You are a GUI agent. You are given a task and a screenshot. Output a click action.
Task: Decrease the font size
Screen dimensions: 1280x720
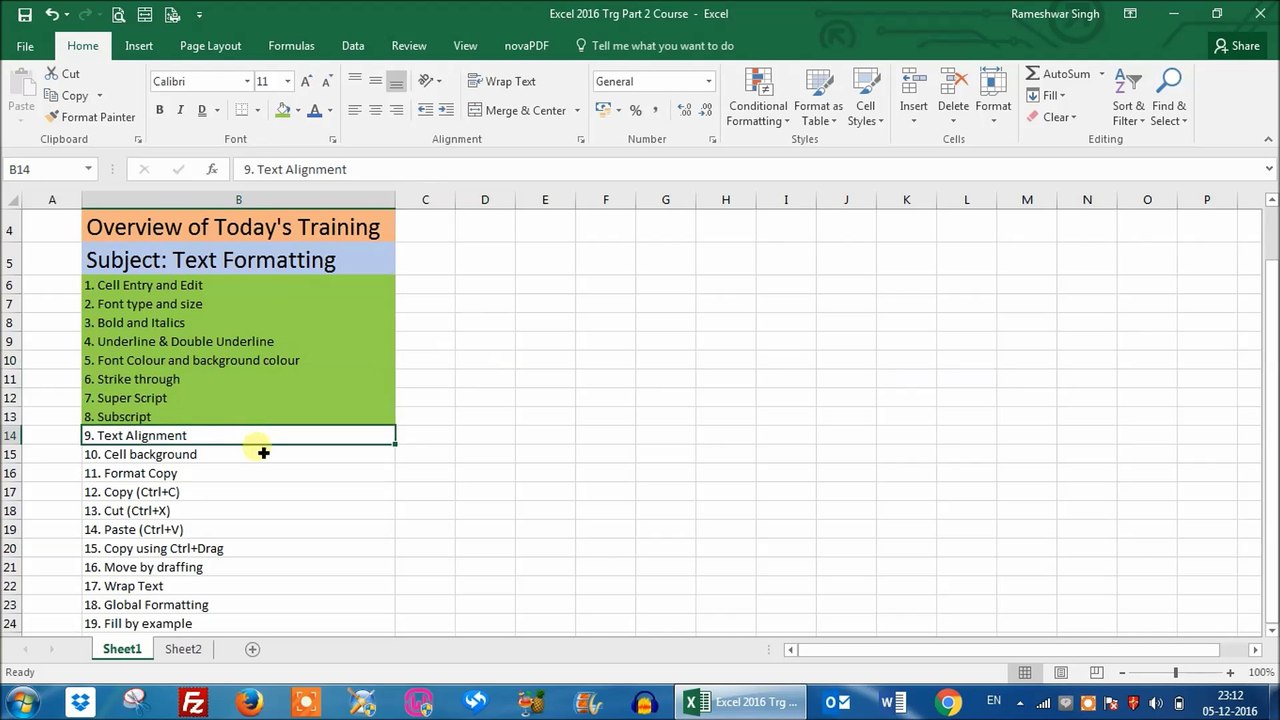point(328,81)
